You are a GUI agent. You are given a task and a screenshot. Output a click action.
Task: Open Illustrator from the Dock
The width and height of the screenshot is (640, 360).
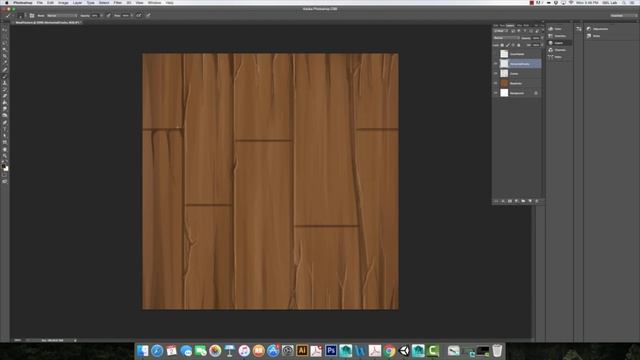(x=302, y=350)
